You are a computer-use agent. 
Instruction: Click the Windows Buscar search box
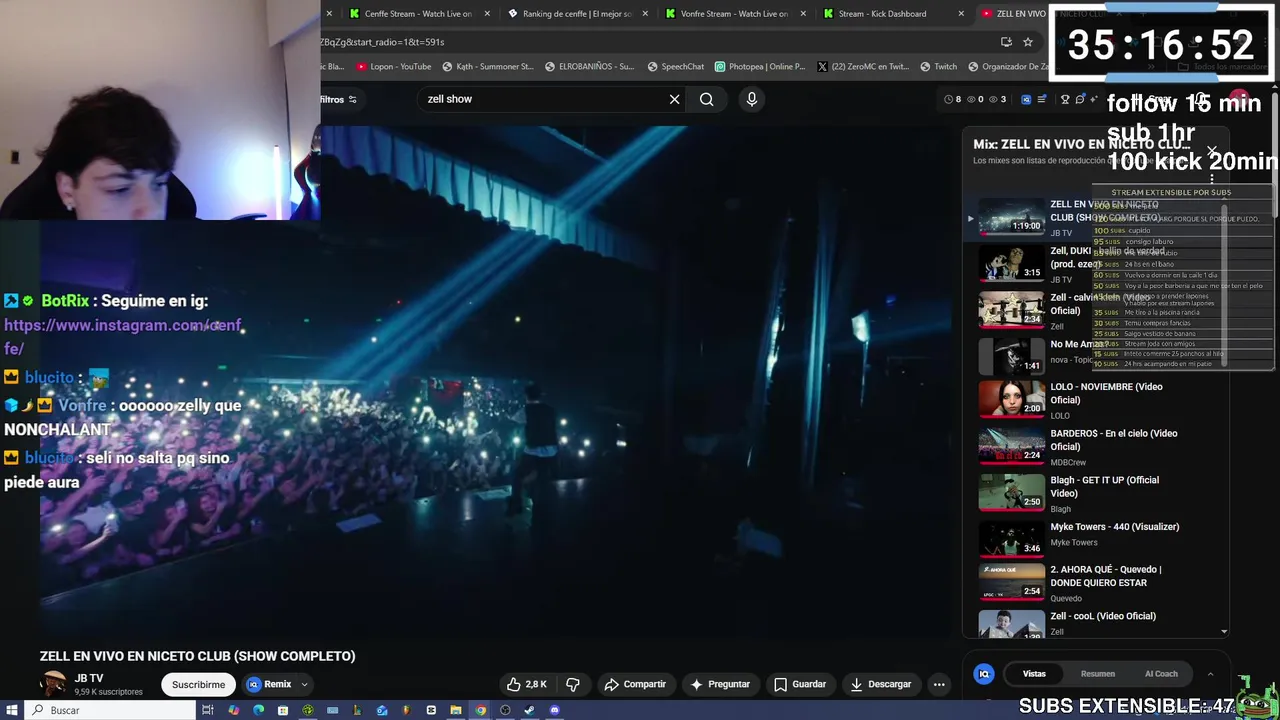[x=110, y=710]
